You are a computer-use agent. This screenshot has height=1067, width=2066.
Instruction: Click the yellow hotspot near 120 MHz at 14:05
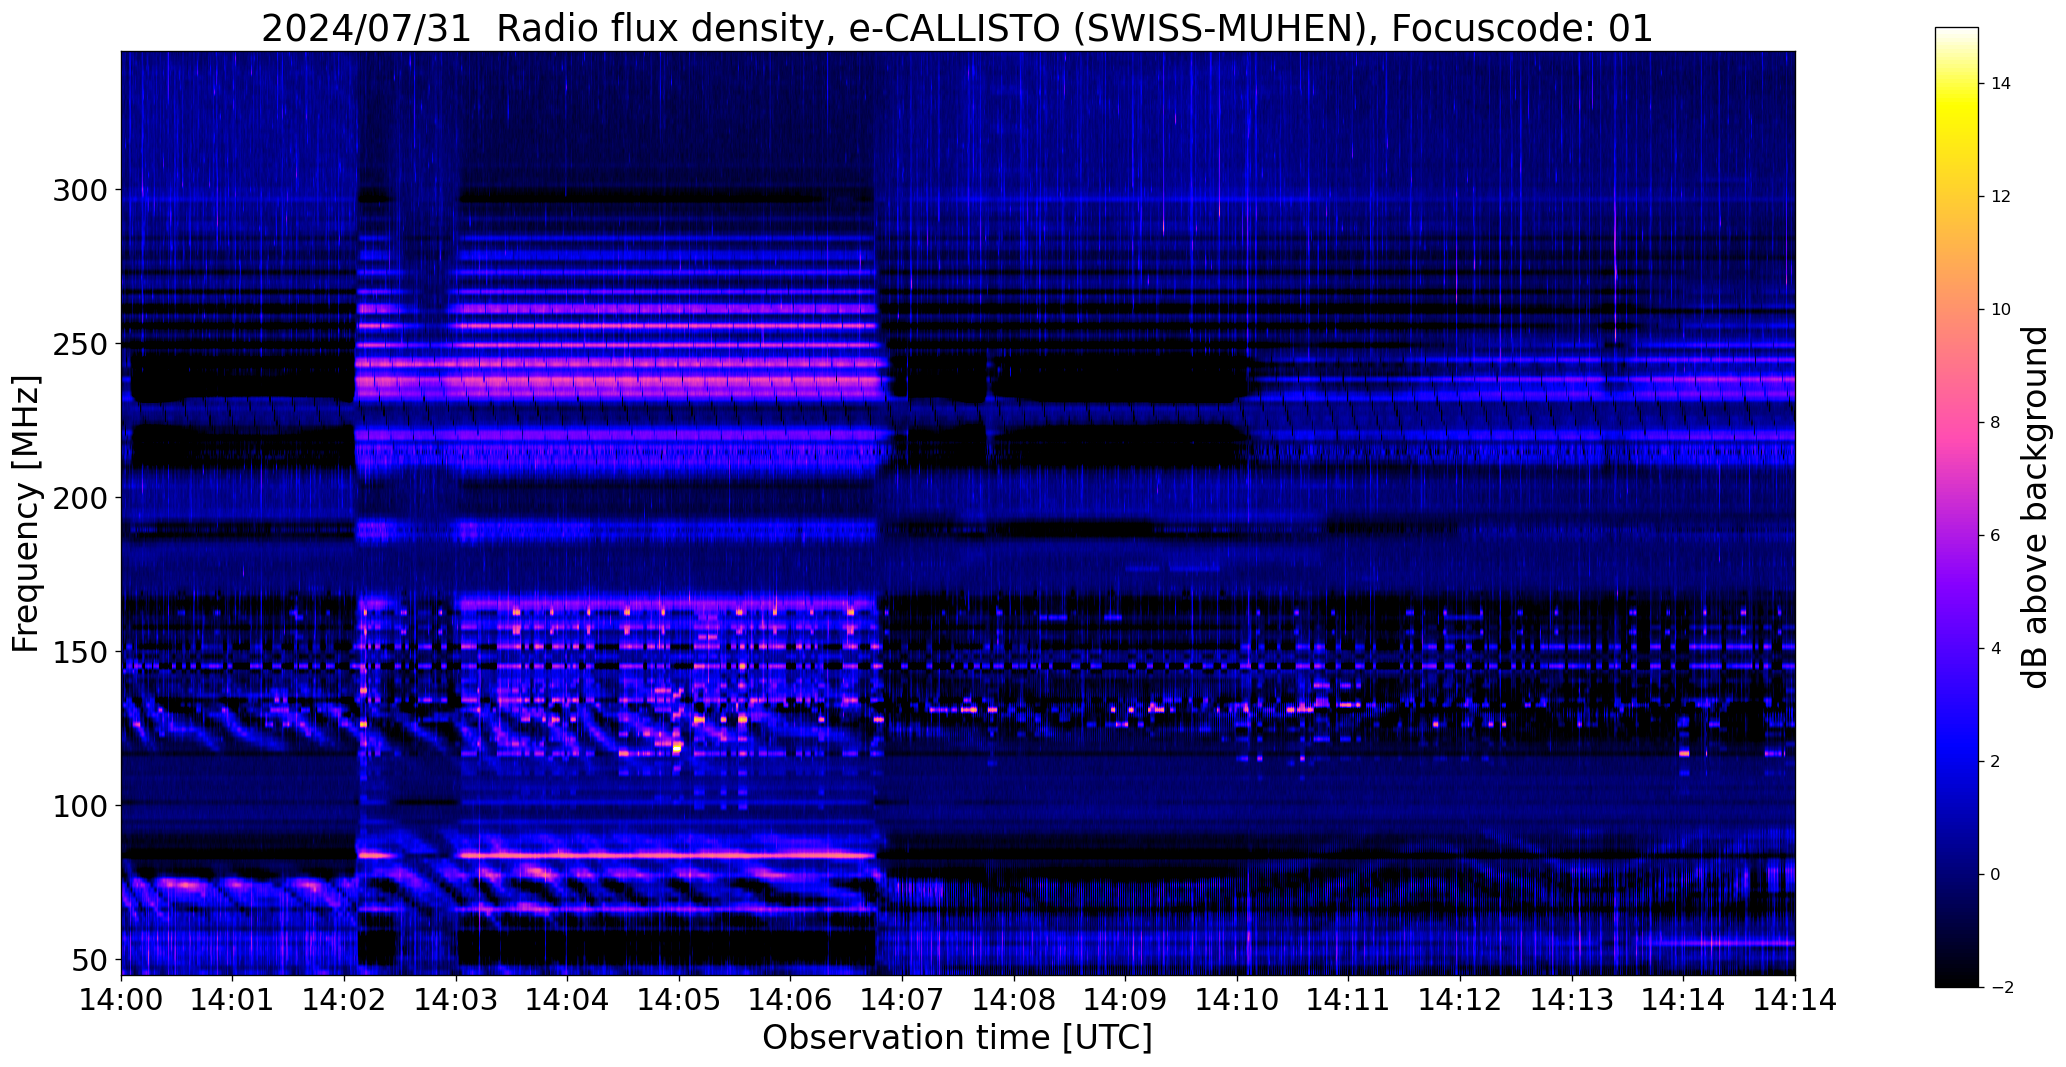click(677, 746)
